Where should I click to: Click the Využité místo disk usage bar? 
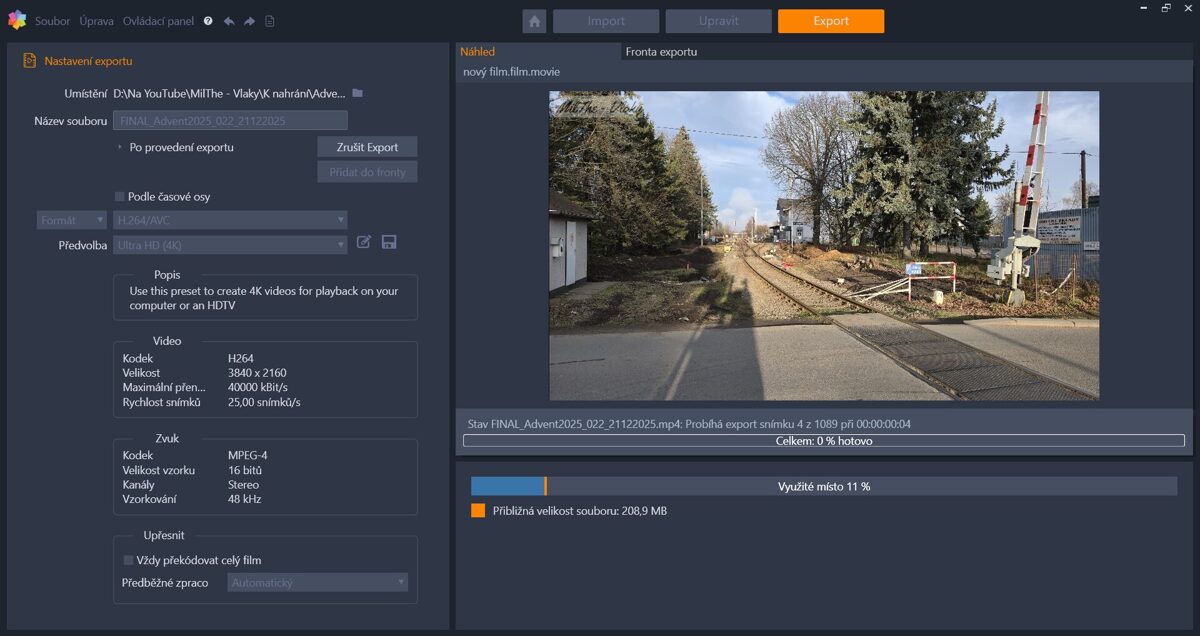823,486
